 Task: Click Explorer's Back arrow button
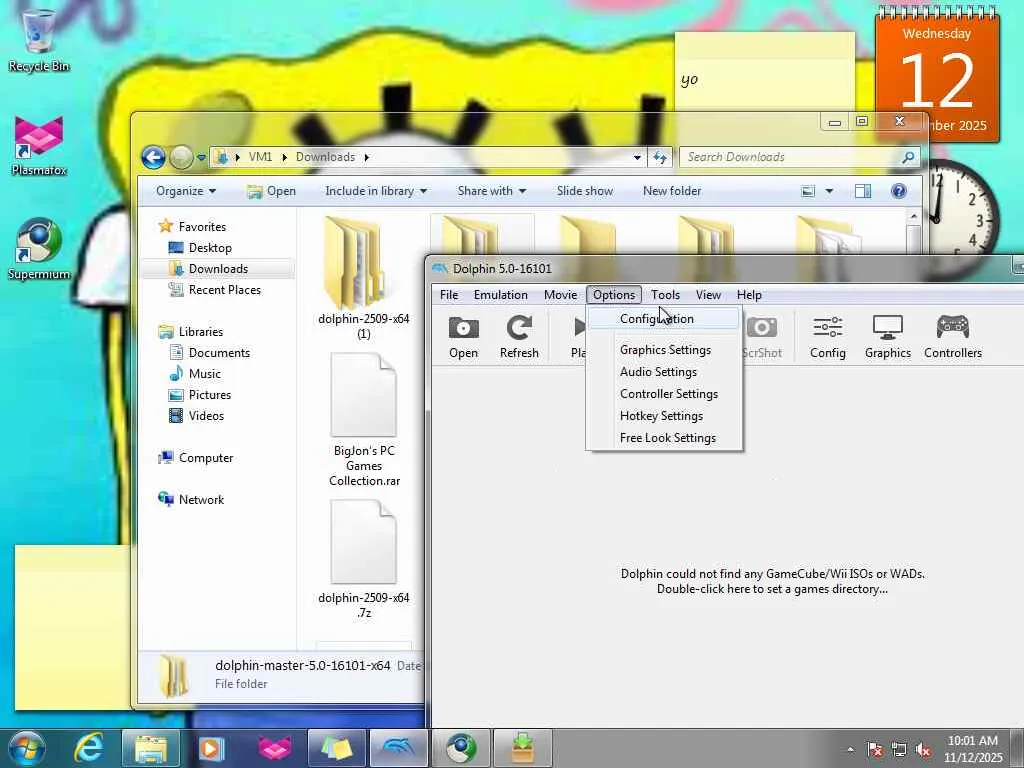(x=153, y=157)
